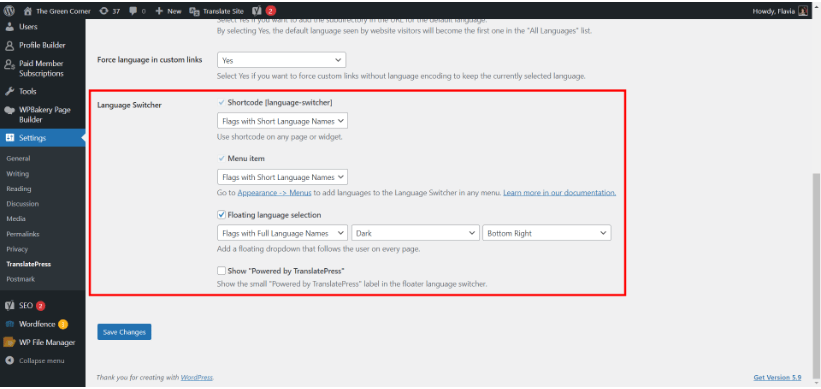Click 'Add a floating dropdown' description text
821x389 pixels.
(318, 249)
